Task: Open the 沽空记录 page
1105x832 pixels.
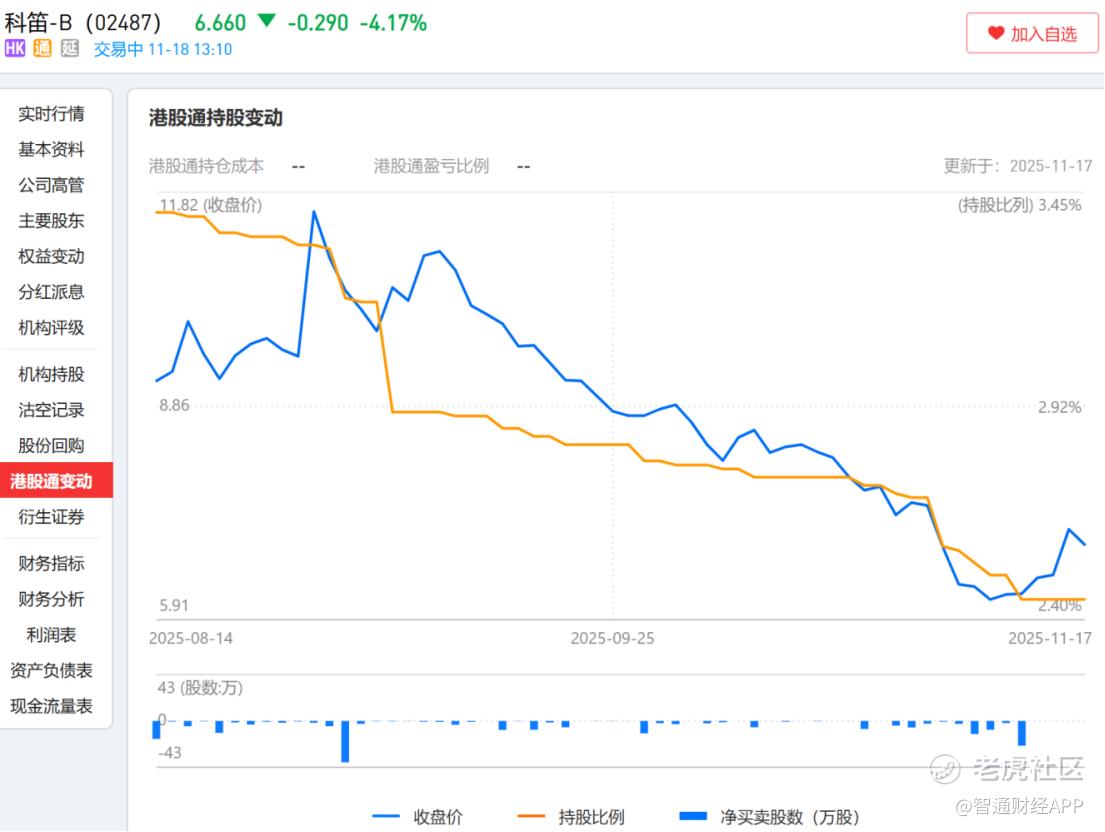Action: (51, 410)
